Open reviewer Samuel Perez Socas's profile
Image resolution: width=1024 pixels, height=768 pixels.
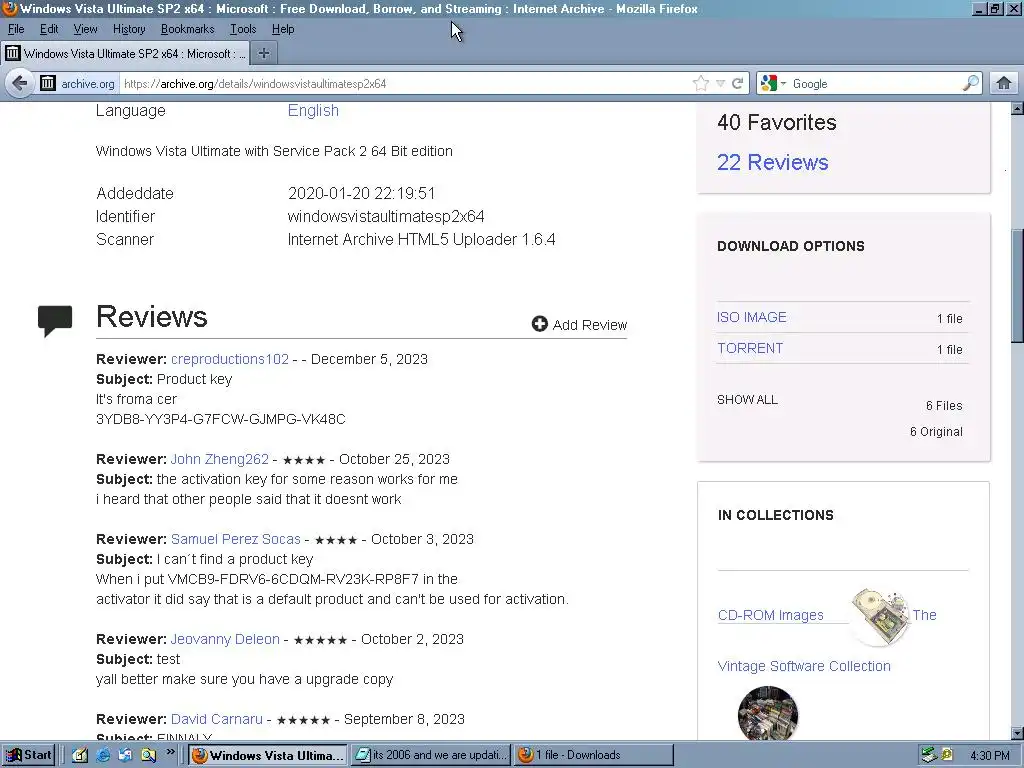click(x=236, y=539)
